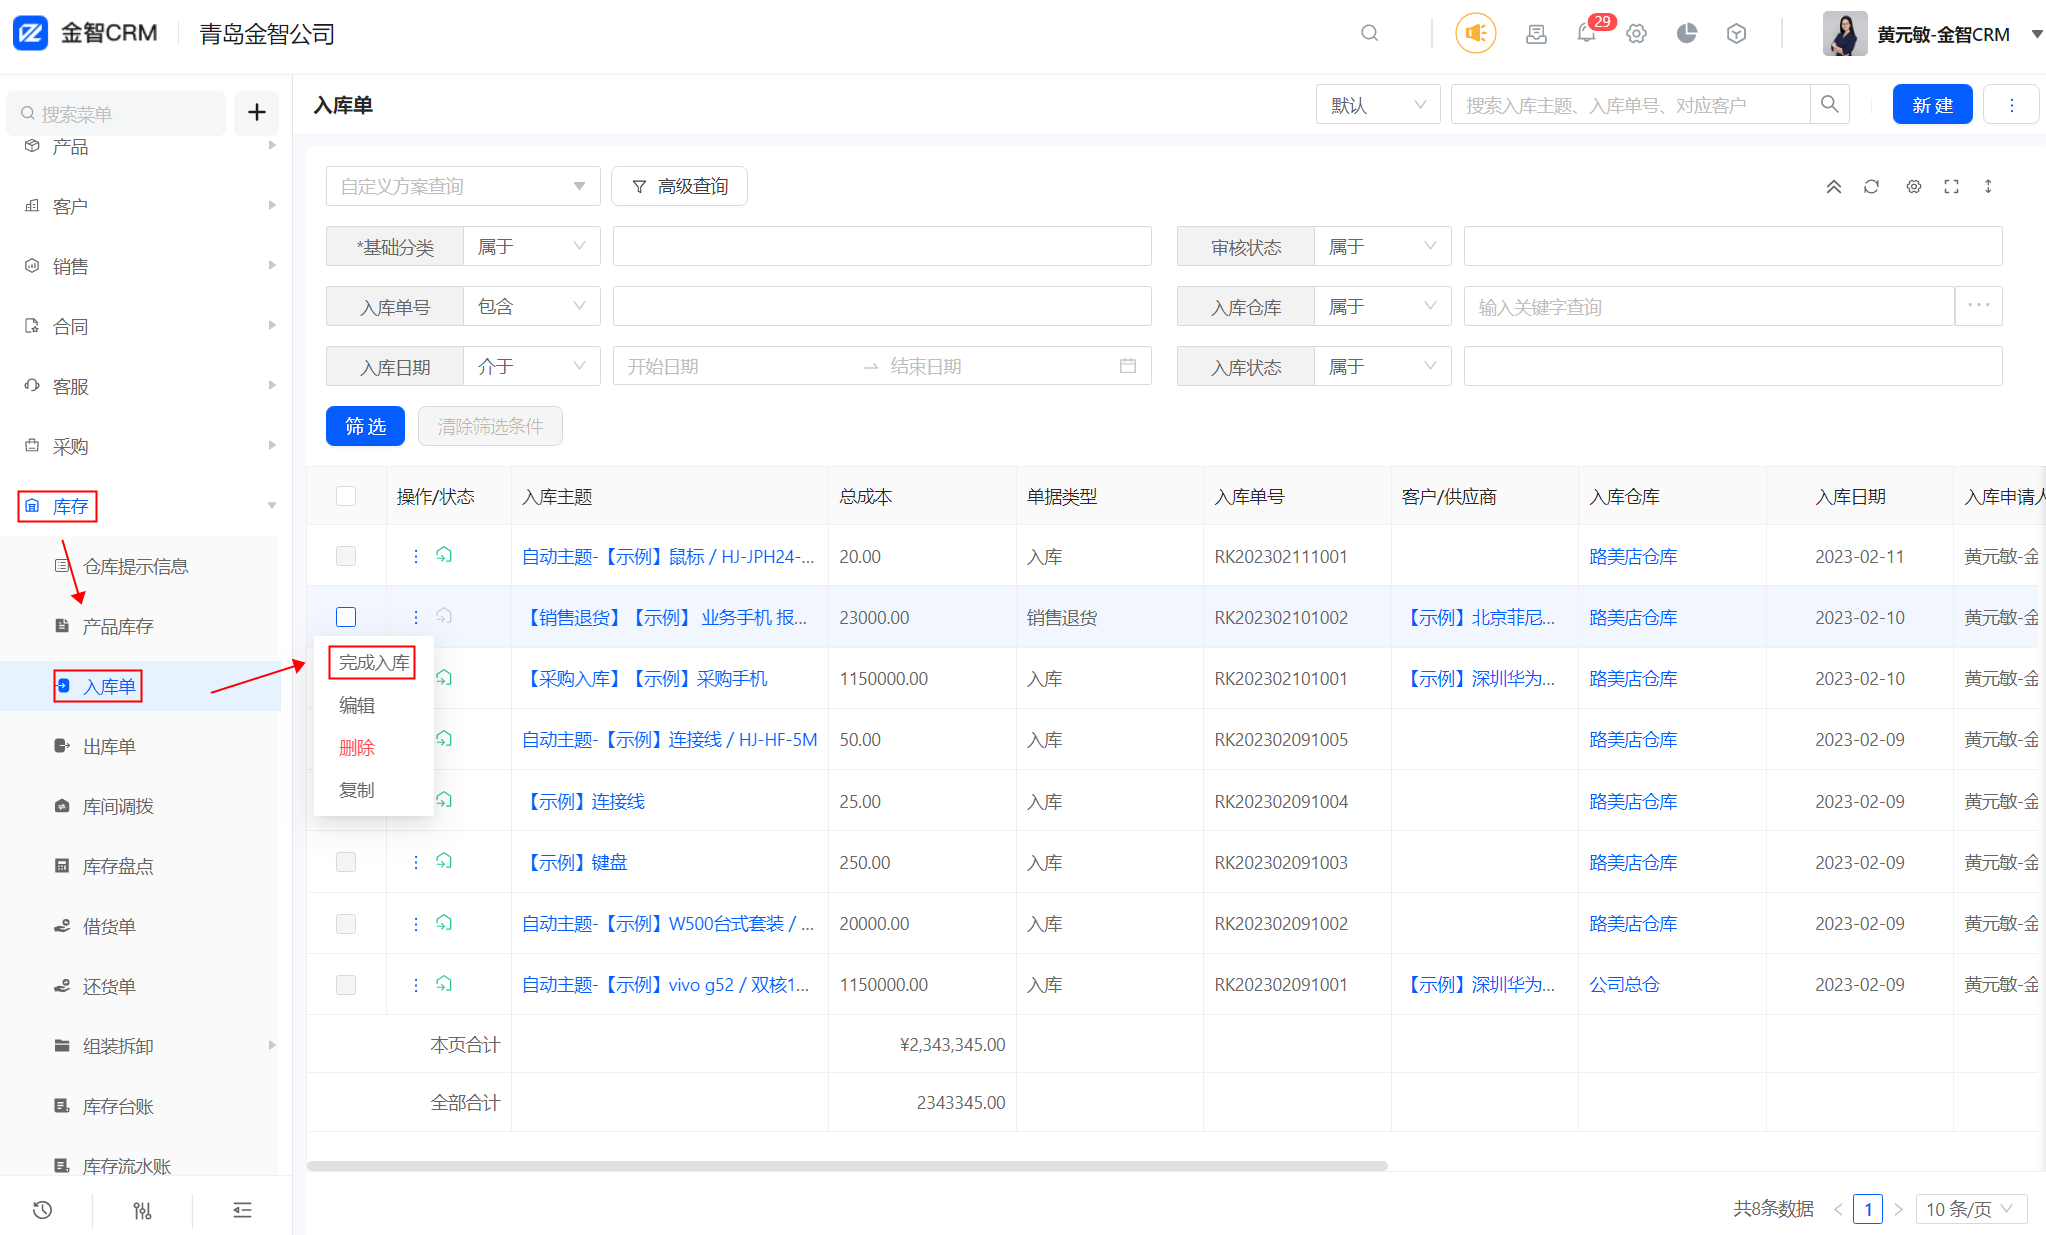
Task: Check the row for RK202302091001
Action: coord(346,984)
